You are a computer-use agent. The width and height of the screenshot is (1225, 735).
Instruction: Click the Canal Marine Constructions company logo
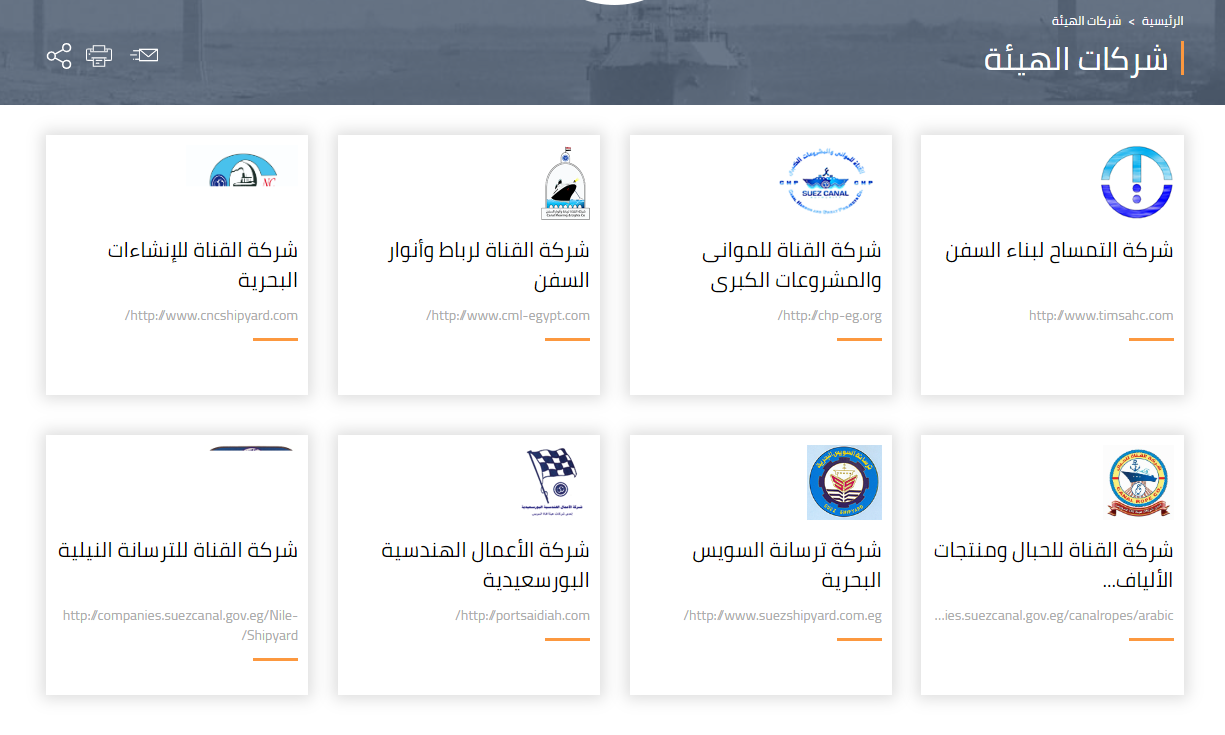[x=242, y=172]
